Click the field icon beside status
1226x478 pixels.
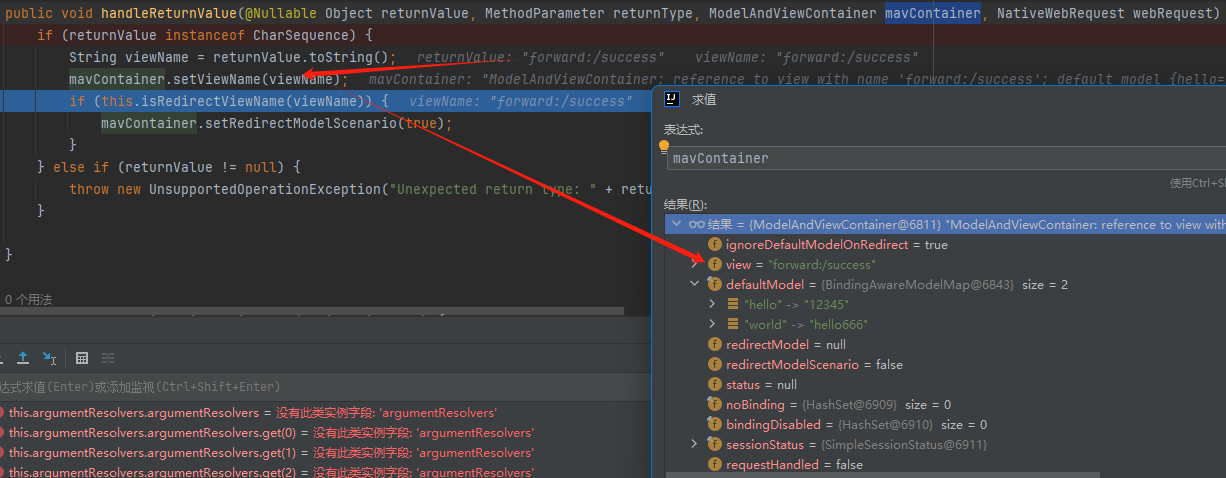coord(714,384)
